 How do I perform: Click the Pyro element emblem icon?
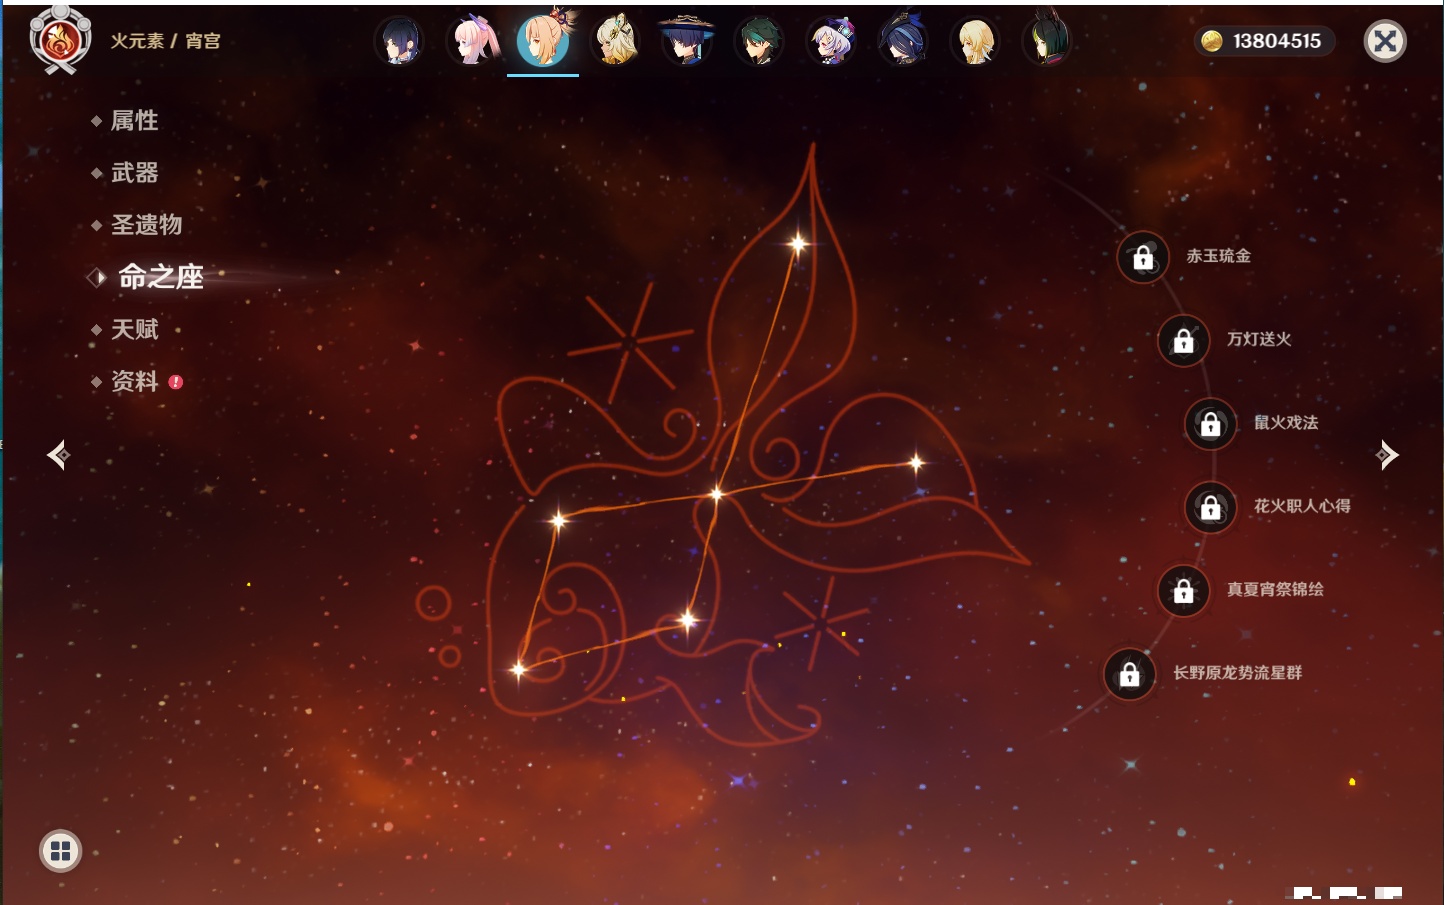pos(60,41)
